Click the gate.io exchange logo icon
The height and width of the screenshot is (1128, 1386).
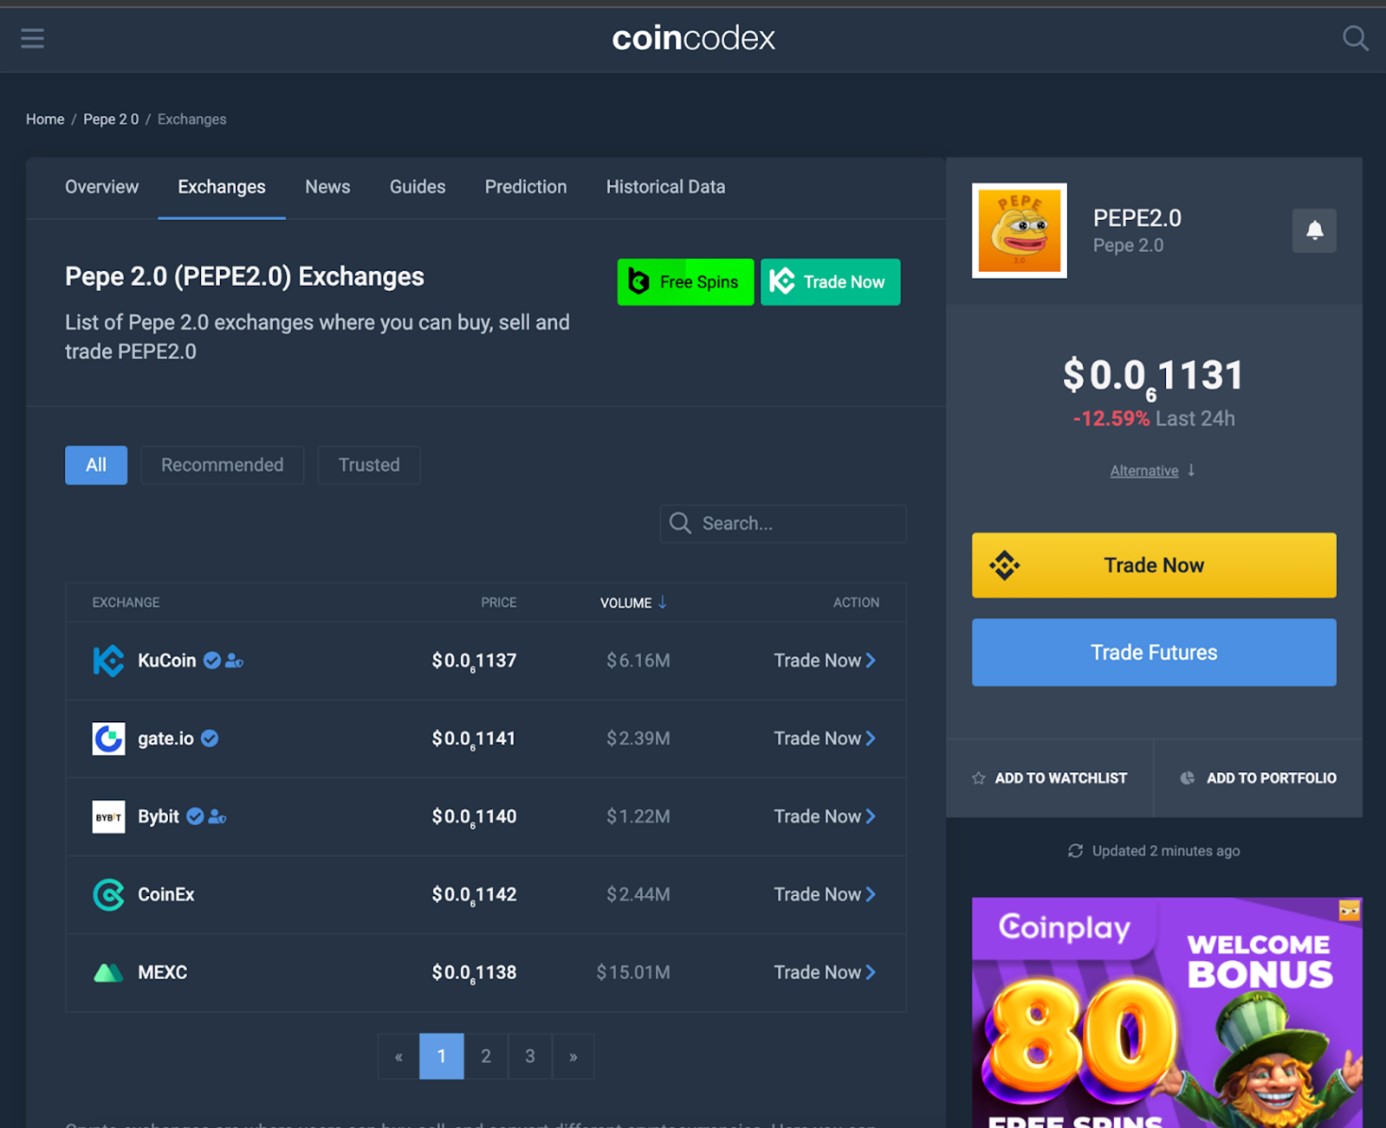click(108, 738)
